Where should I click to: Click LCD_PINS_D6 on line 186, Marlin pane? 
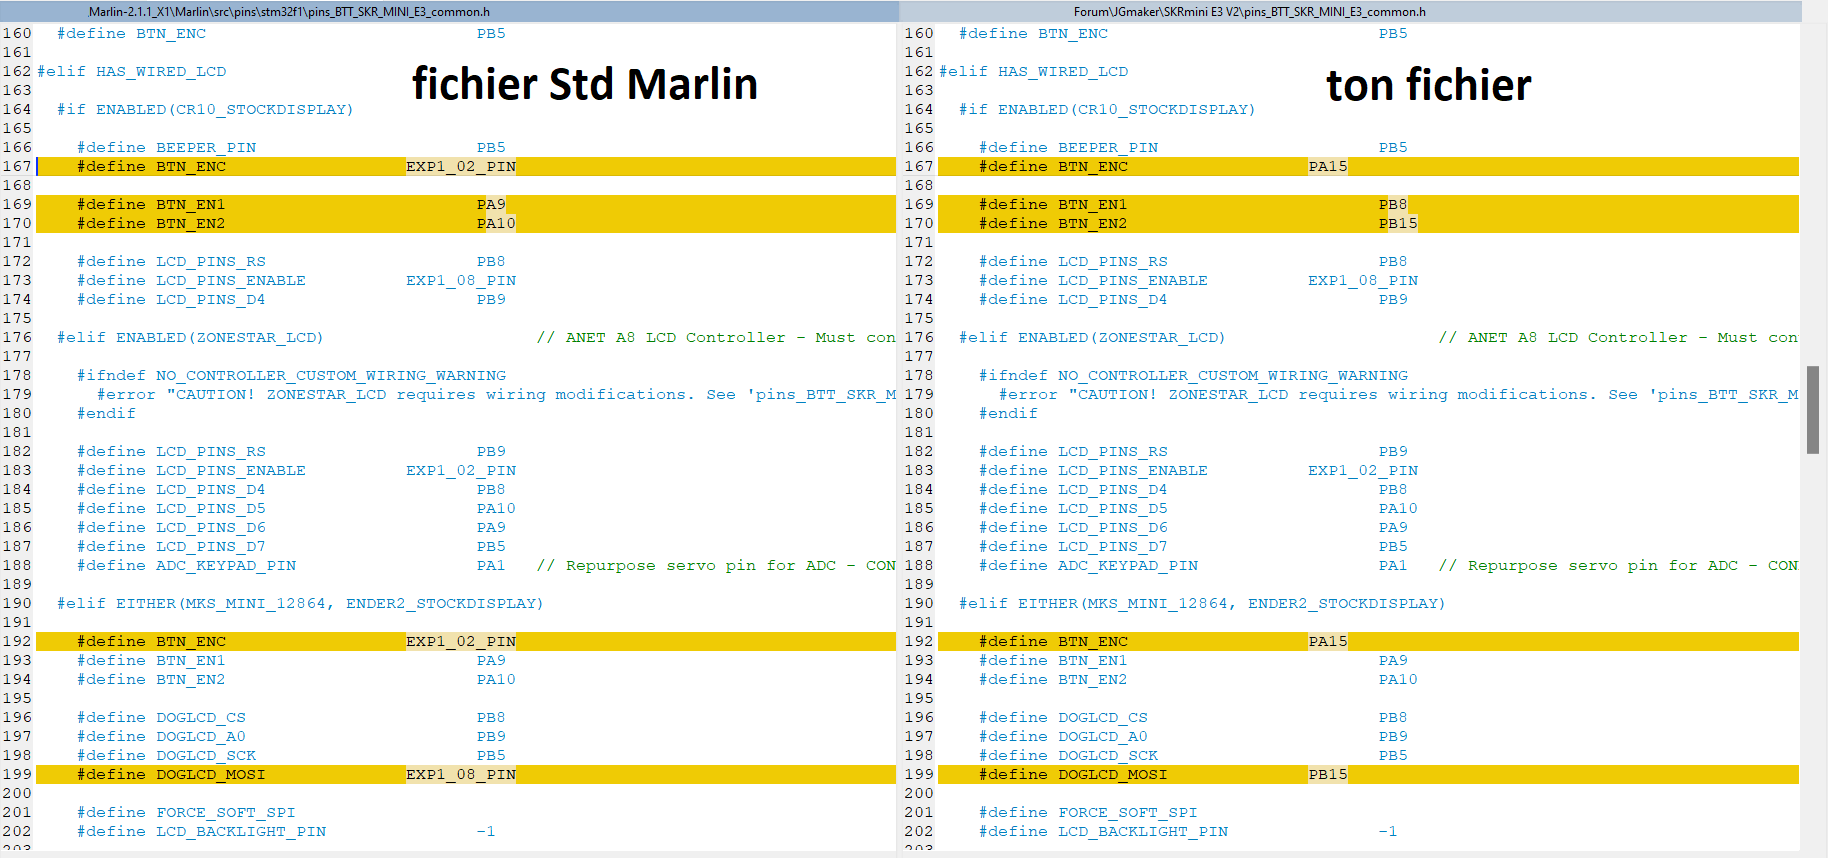click(211, 528)
